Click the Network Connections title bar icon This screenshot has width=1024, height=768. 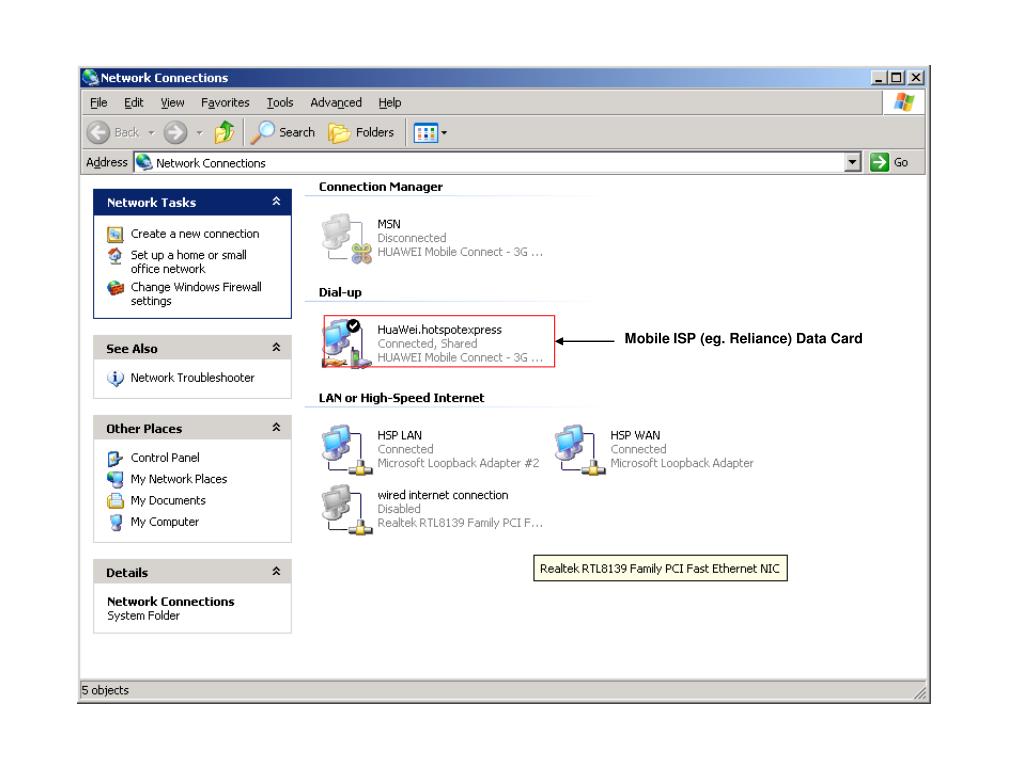tap(90, 77)
